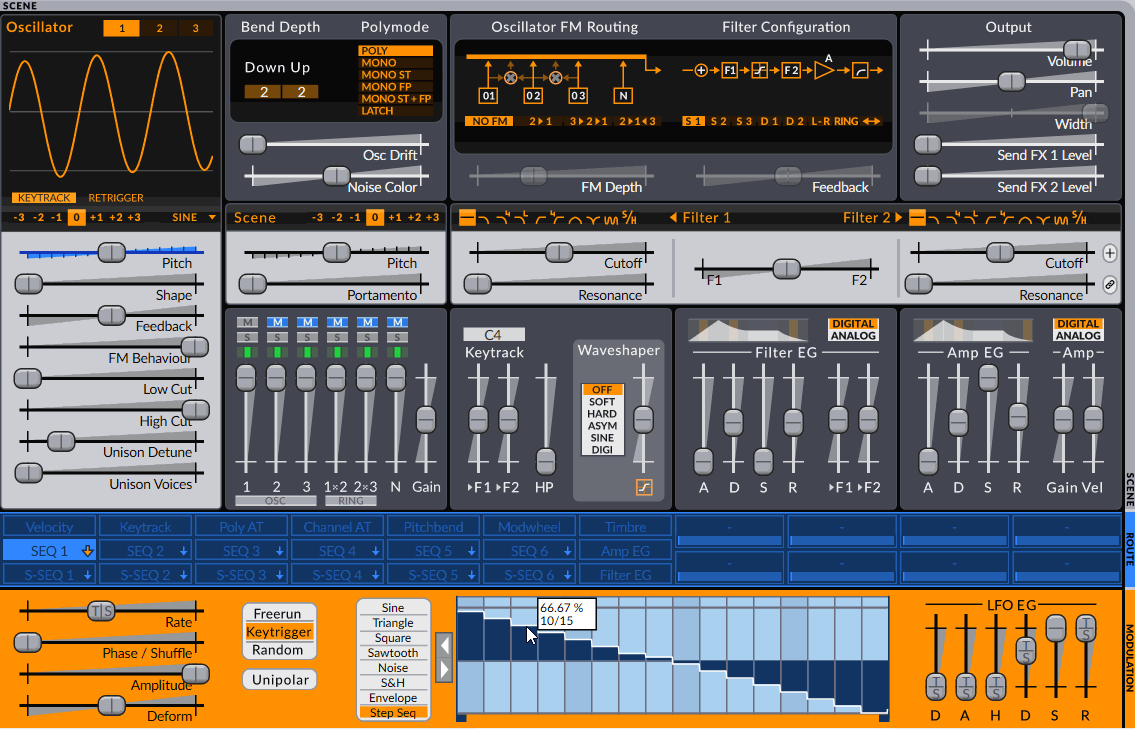This screenshot has height=729, width=1135.
Task: Open the SINE oscillator type dropdown
Action: [x=195, y=217]
